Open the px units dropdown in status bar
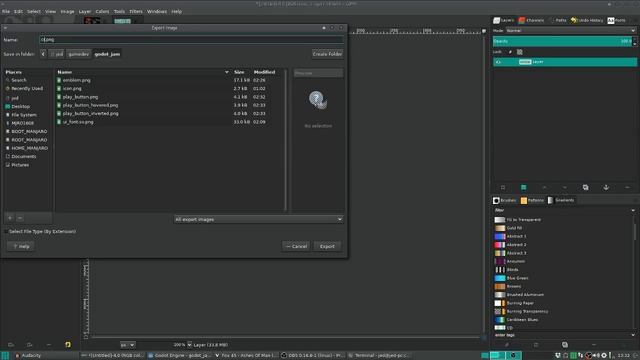This screenshot has height=360, width=640. [127, 345]
